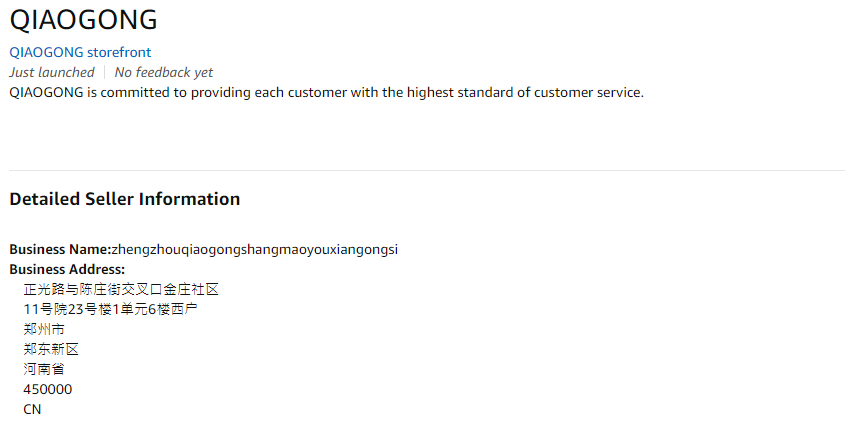Click the address line 正光路与陈庄街交叉口金庄社区
The height and width of the screenshot is (431, 845).
pos(120,289)
